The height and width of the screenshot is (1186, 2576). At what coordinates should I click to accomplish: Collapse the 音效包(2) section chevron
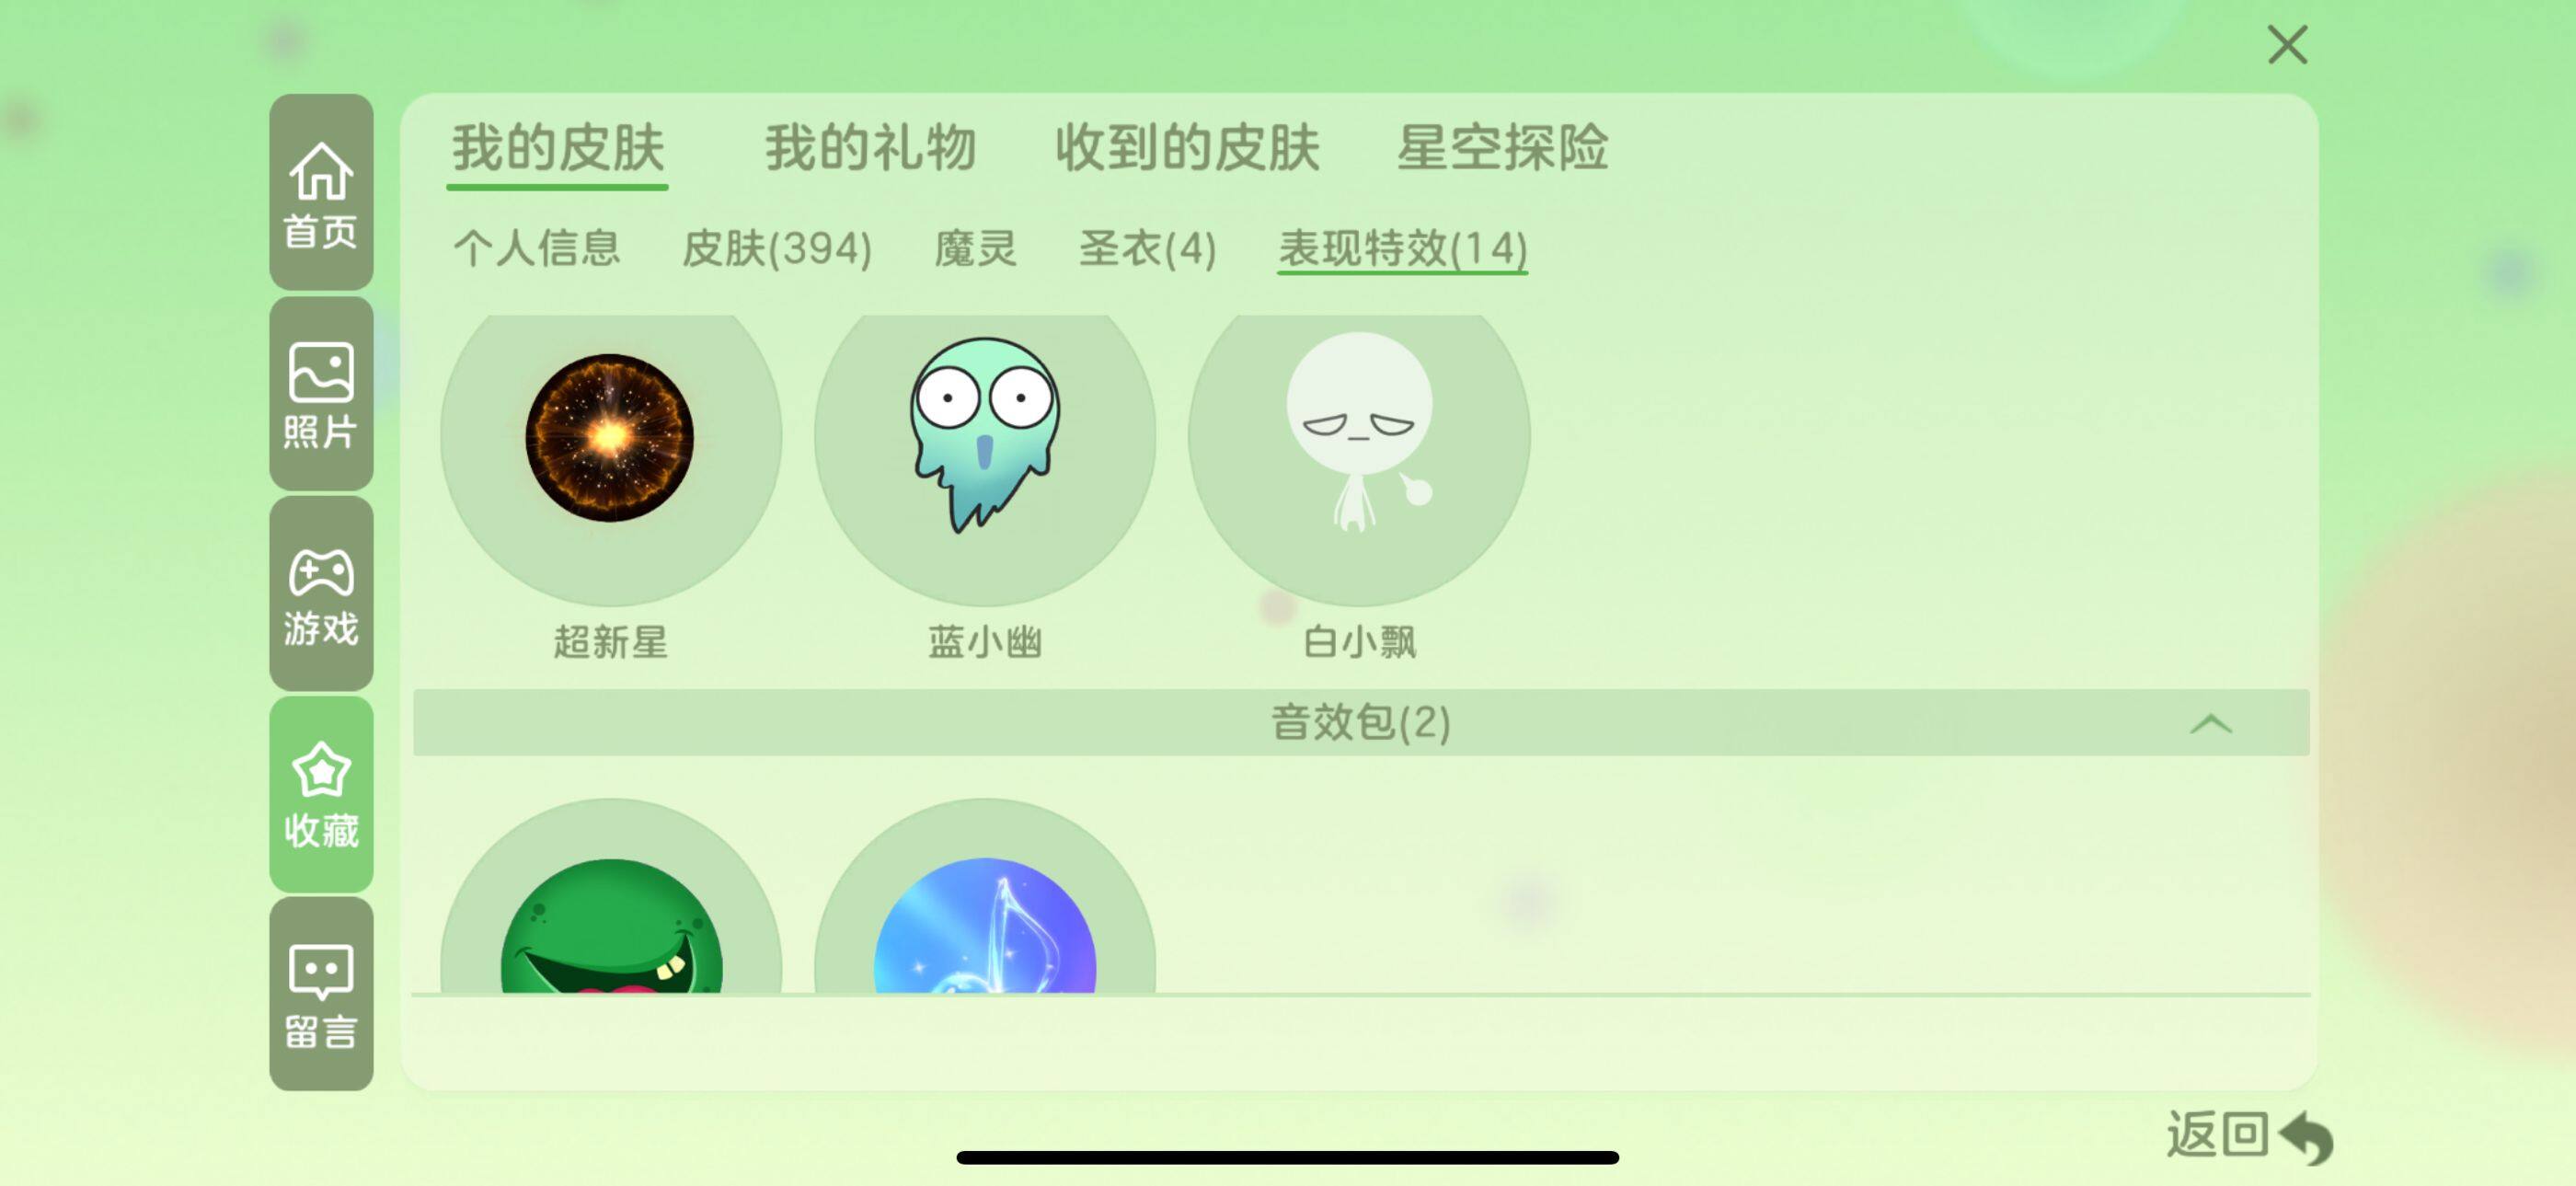(2210, 723)
